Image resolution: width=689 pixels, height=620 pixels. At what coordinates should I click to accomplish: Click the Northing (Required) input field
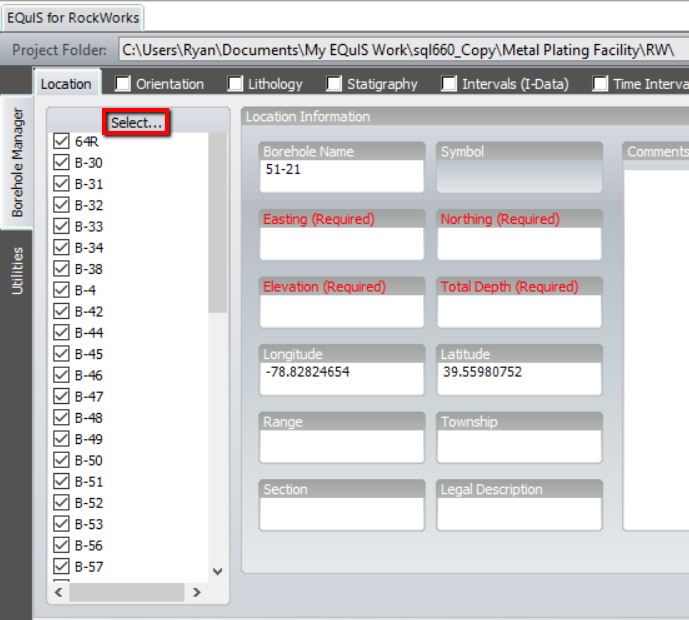[519, 244]
